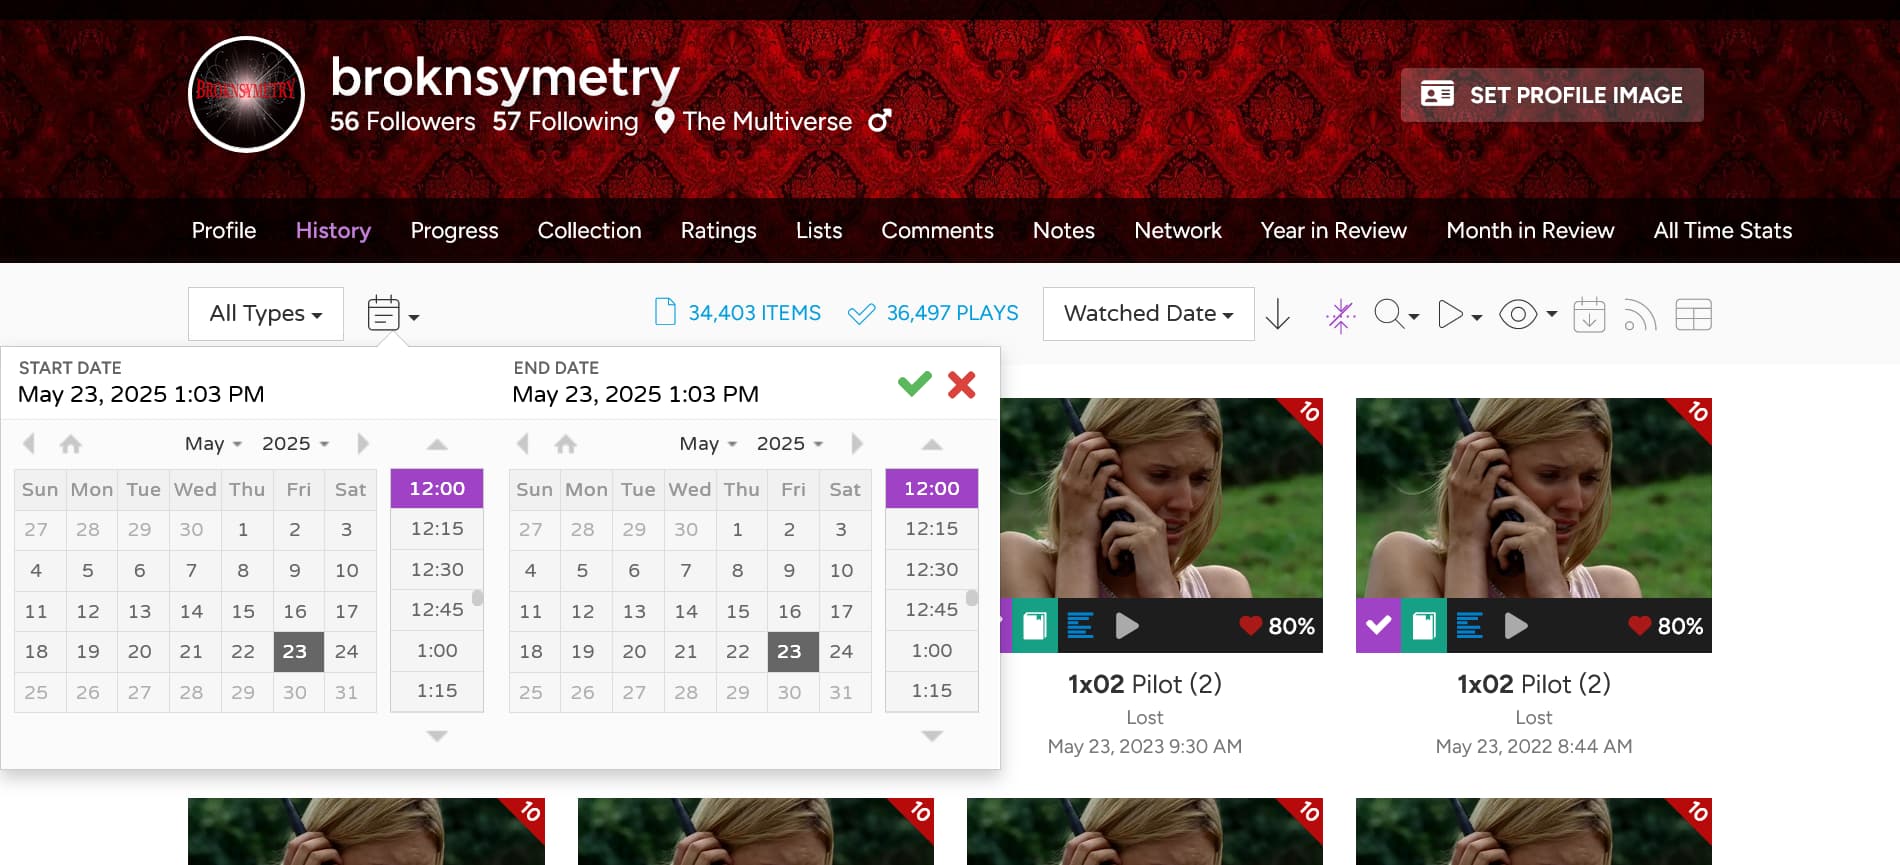This screenshot has height=865, width=1900.
Task: Toggle watched checkmark on May 23, 2022 card
Action: point(1378,626)
